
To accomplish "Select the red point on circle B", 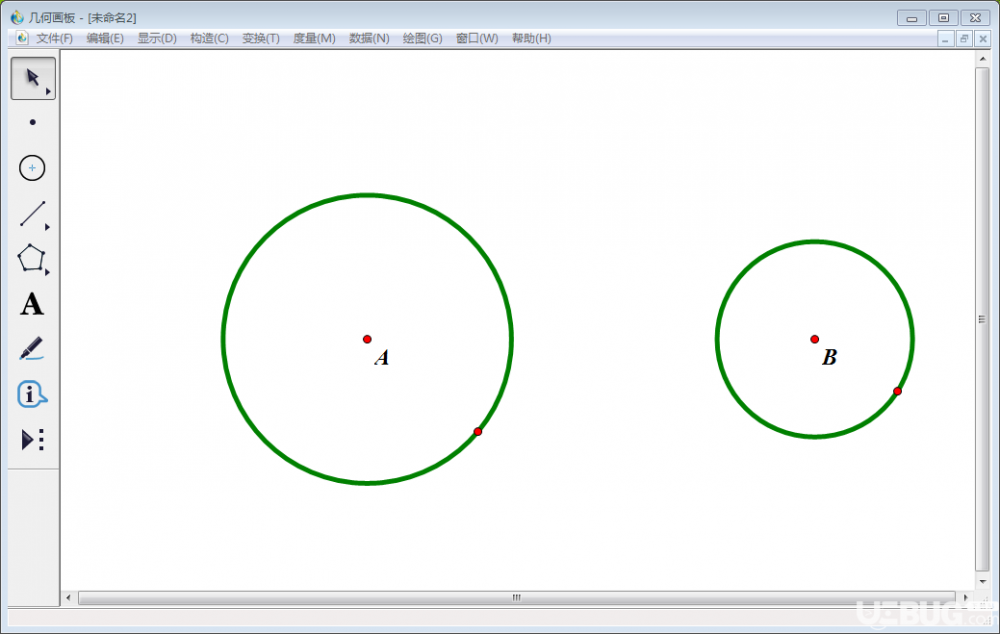I will 897,392.
